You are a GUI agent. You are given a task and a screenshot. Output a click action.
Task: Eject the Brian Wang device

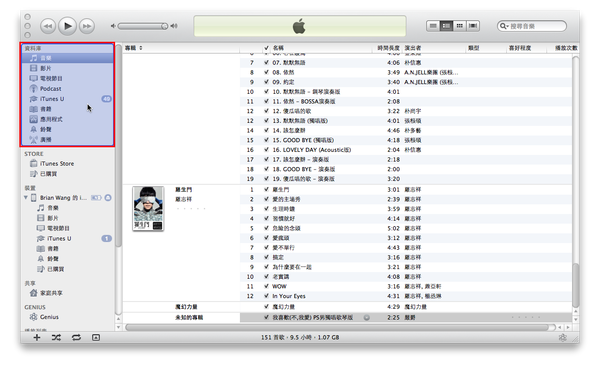coord(108,198)
